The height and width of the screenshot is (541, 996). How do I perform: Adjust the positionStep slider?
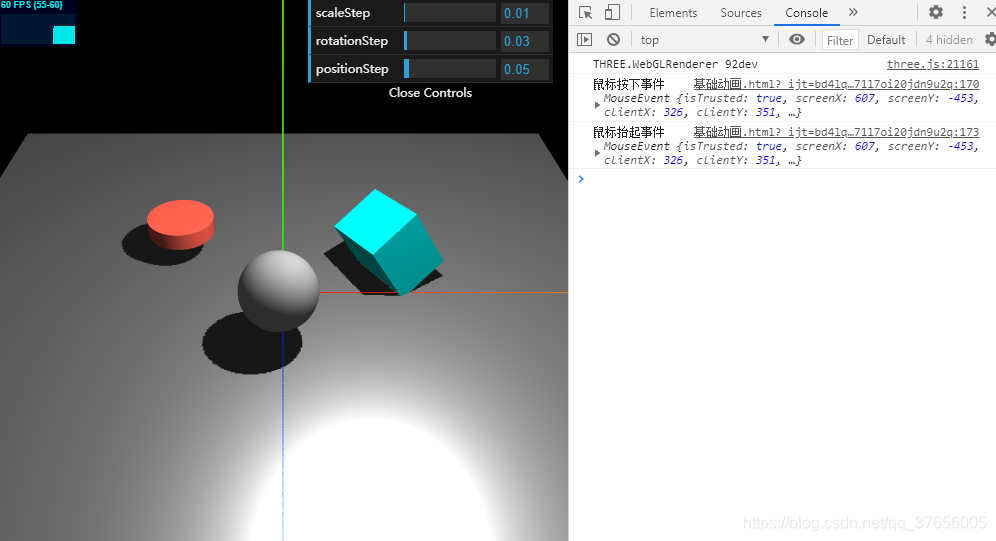pos(450,69)
